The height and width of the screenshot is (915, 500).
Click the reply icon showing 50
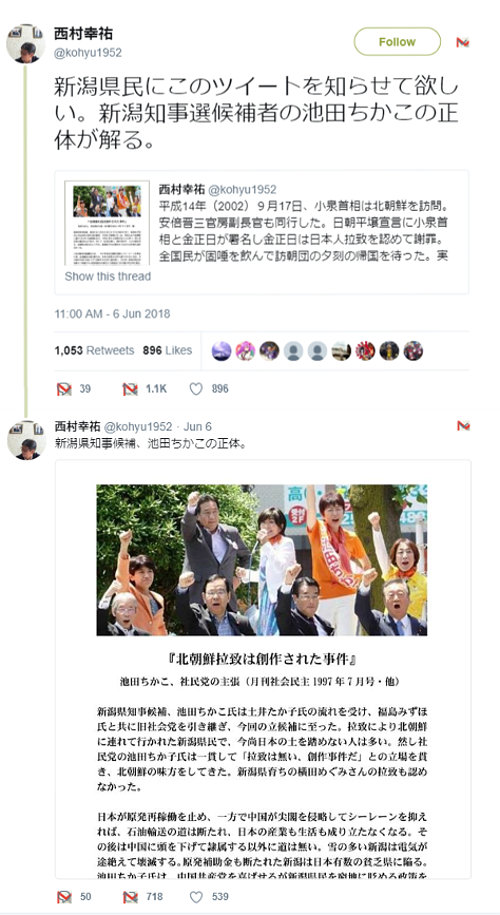point(64,896)
